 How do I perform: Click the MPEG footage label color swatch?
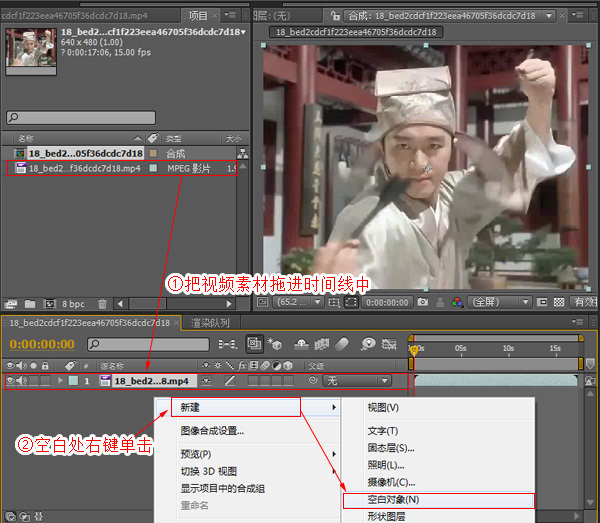pos(153,168)
